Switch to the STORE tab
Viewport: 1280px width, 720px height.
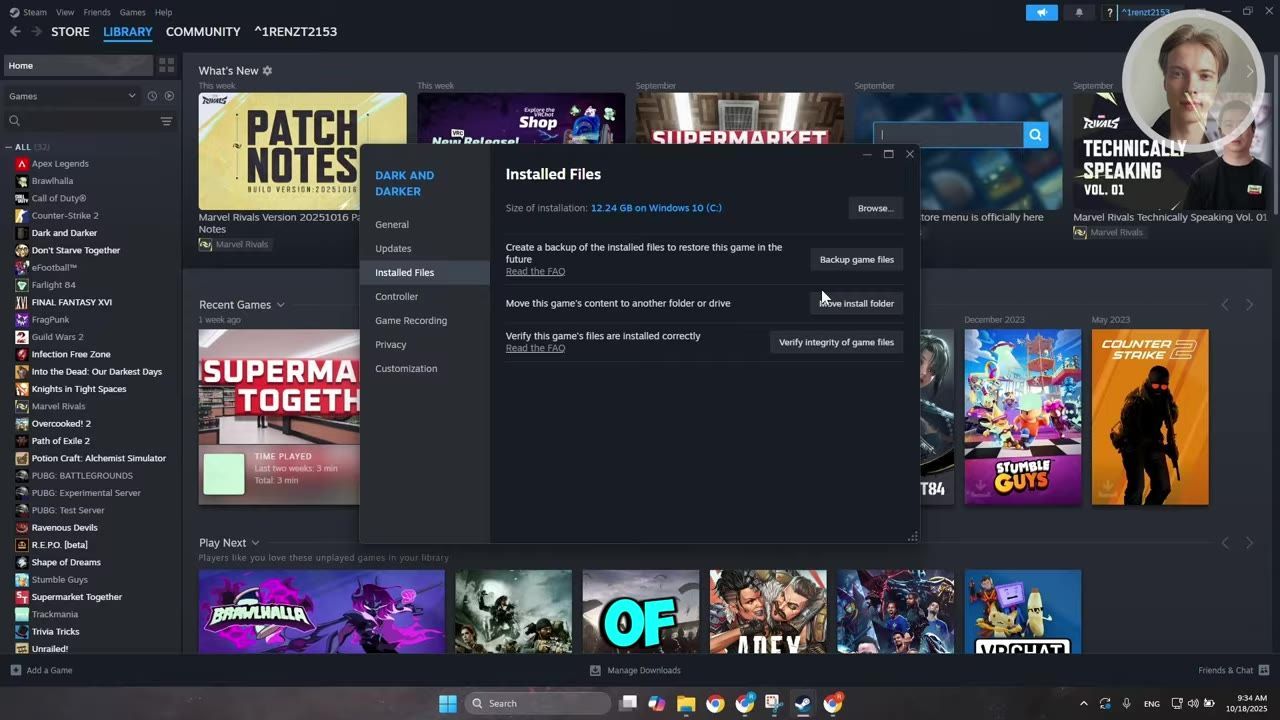[70, 32]
